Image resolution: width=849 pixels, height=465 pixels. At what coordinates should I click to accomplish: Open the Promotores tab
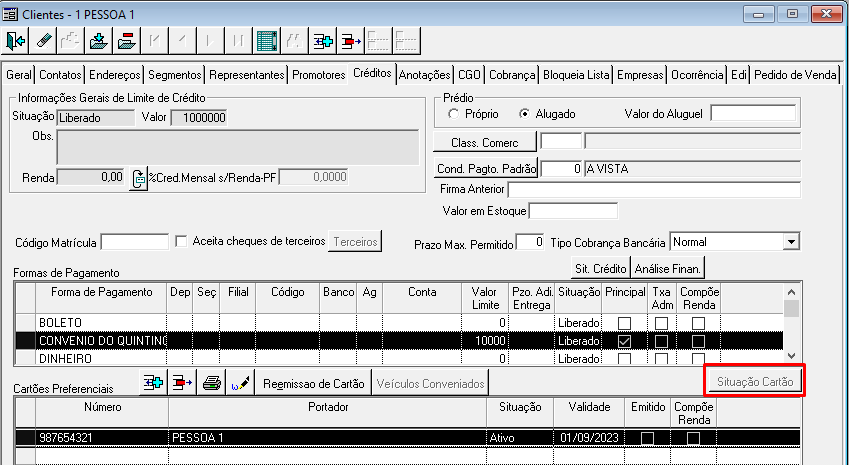(318, 75)
